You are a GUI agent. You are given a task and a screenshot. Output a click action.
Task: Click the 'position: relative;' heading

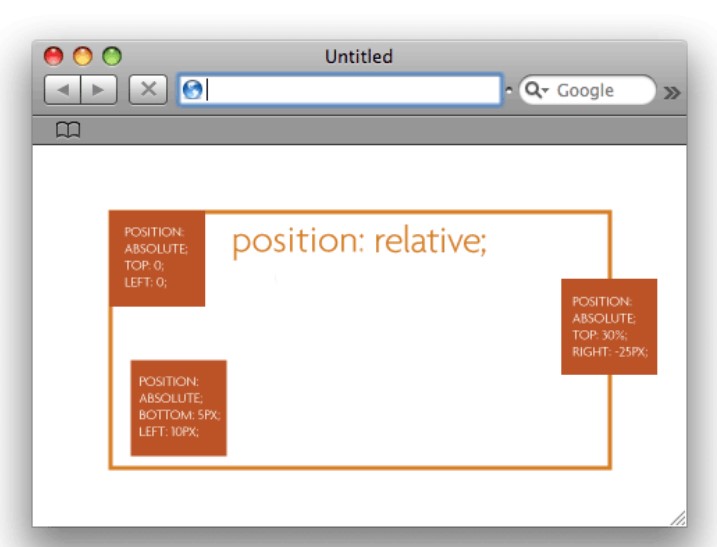(x=359, y=242)
